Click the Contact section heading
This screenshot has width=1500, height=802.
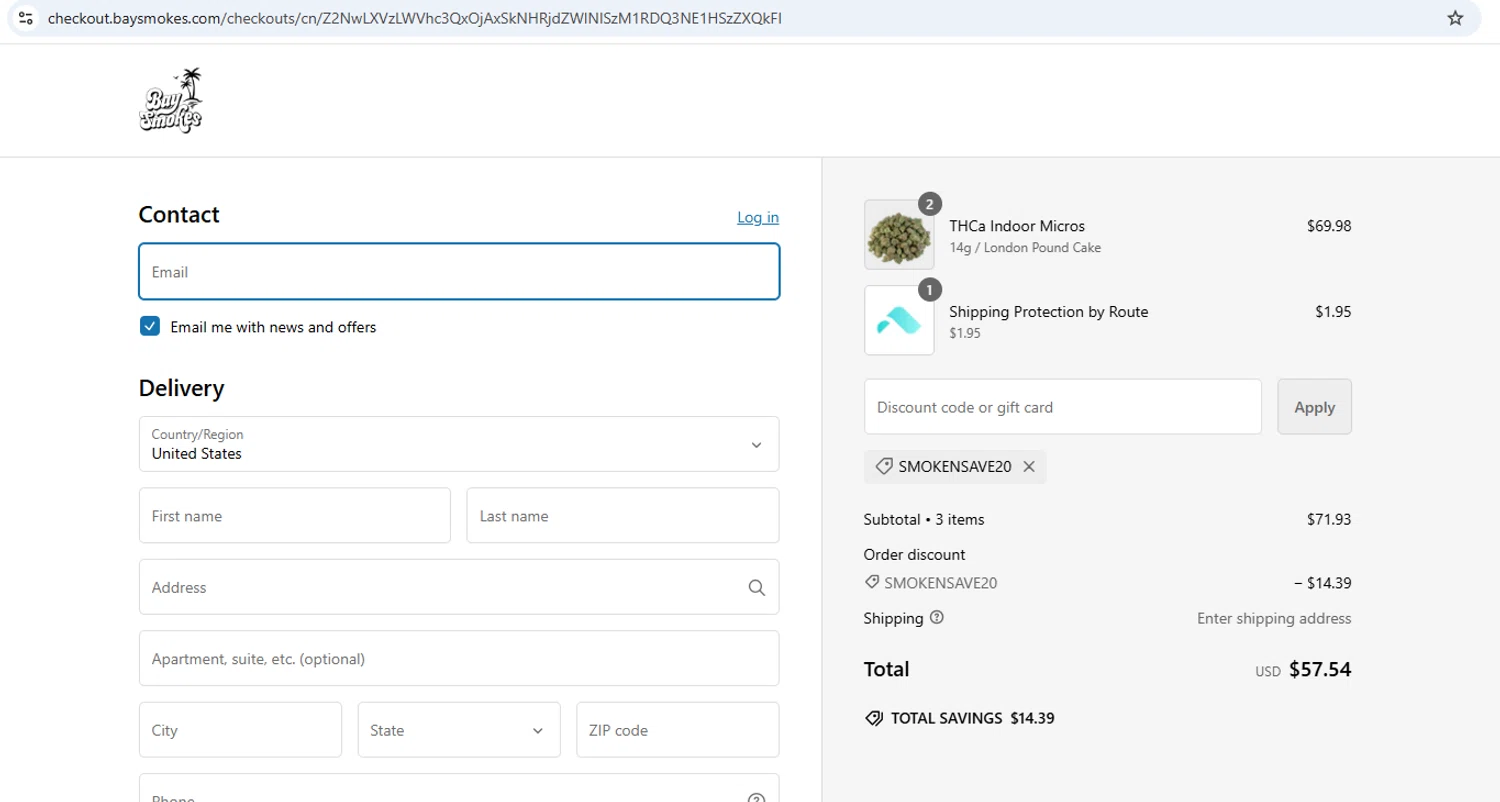pos(179,215)
